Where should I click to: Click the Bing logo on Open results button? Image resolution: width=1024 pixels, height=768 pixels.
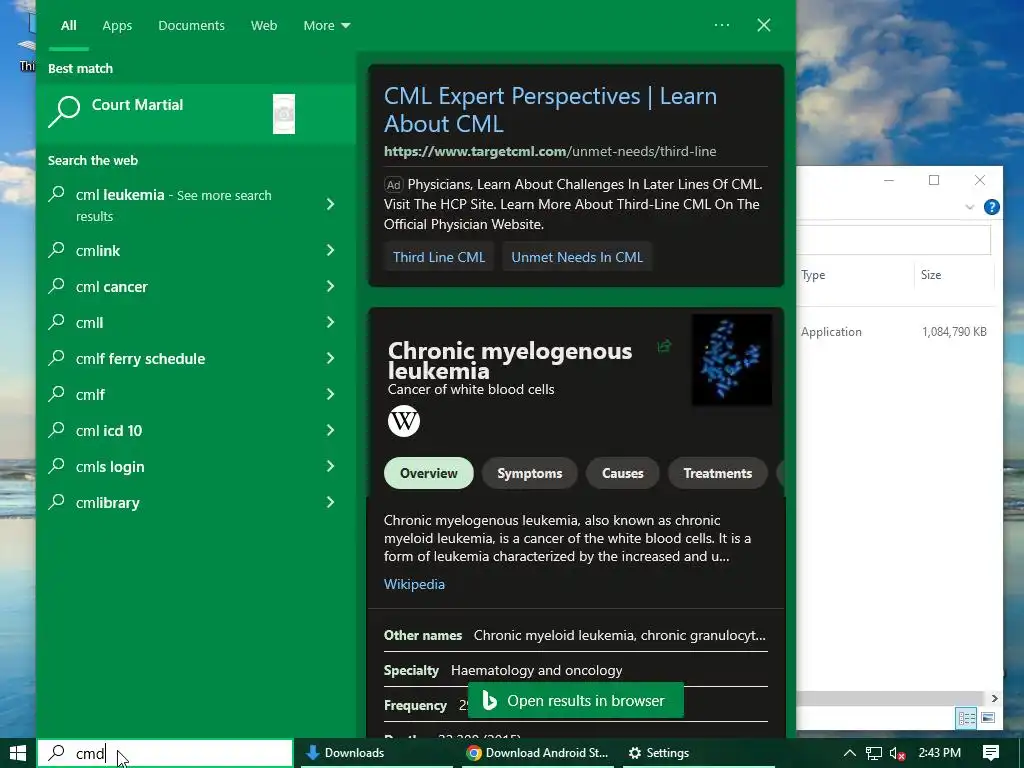point(489,700)
